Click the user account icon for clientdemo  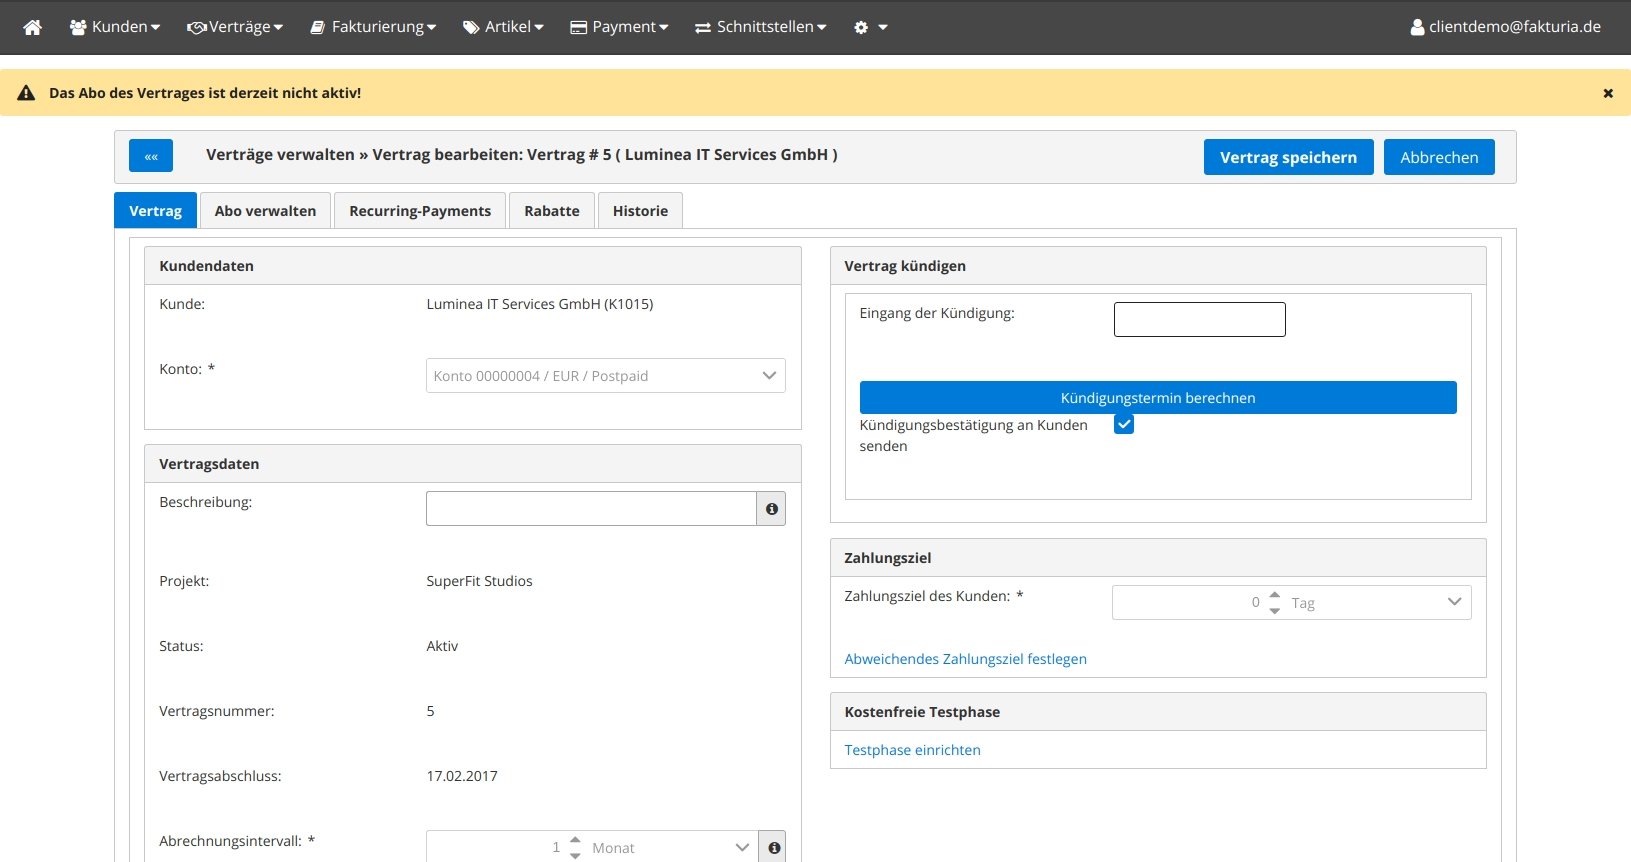click(1417, 27)
